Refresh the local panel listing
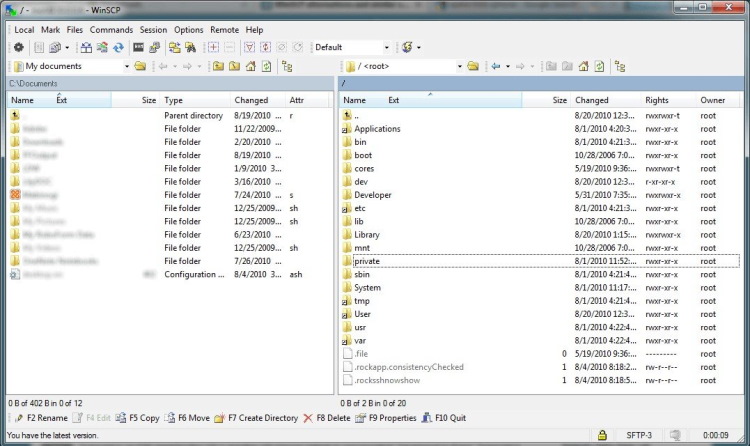750x446 pixels. 266,66
